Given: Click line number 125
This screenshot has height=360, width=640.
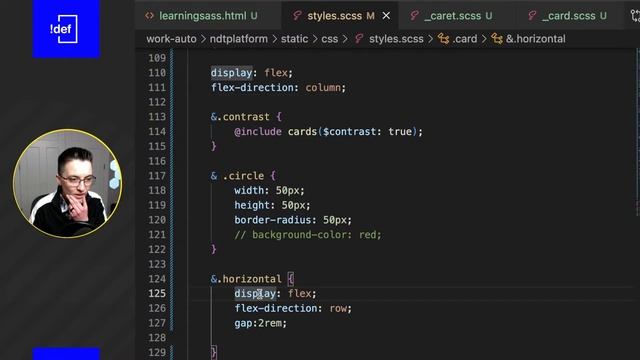Looking at the screenshot, I should click(157, 293).
